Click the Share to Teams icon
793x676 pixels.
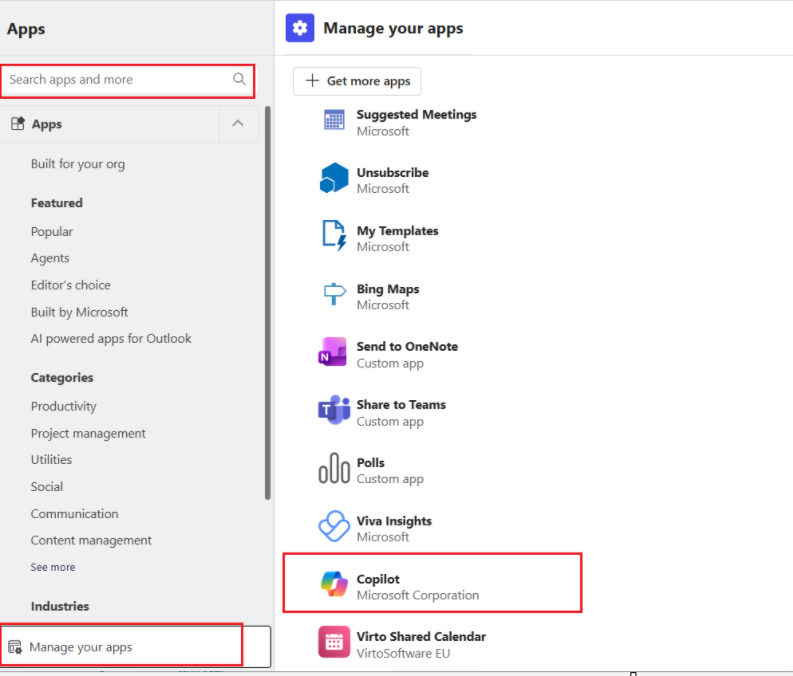[x=334, y=410]
